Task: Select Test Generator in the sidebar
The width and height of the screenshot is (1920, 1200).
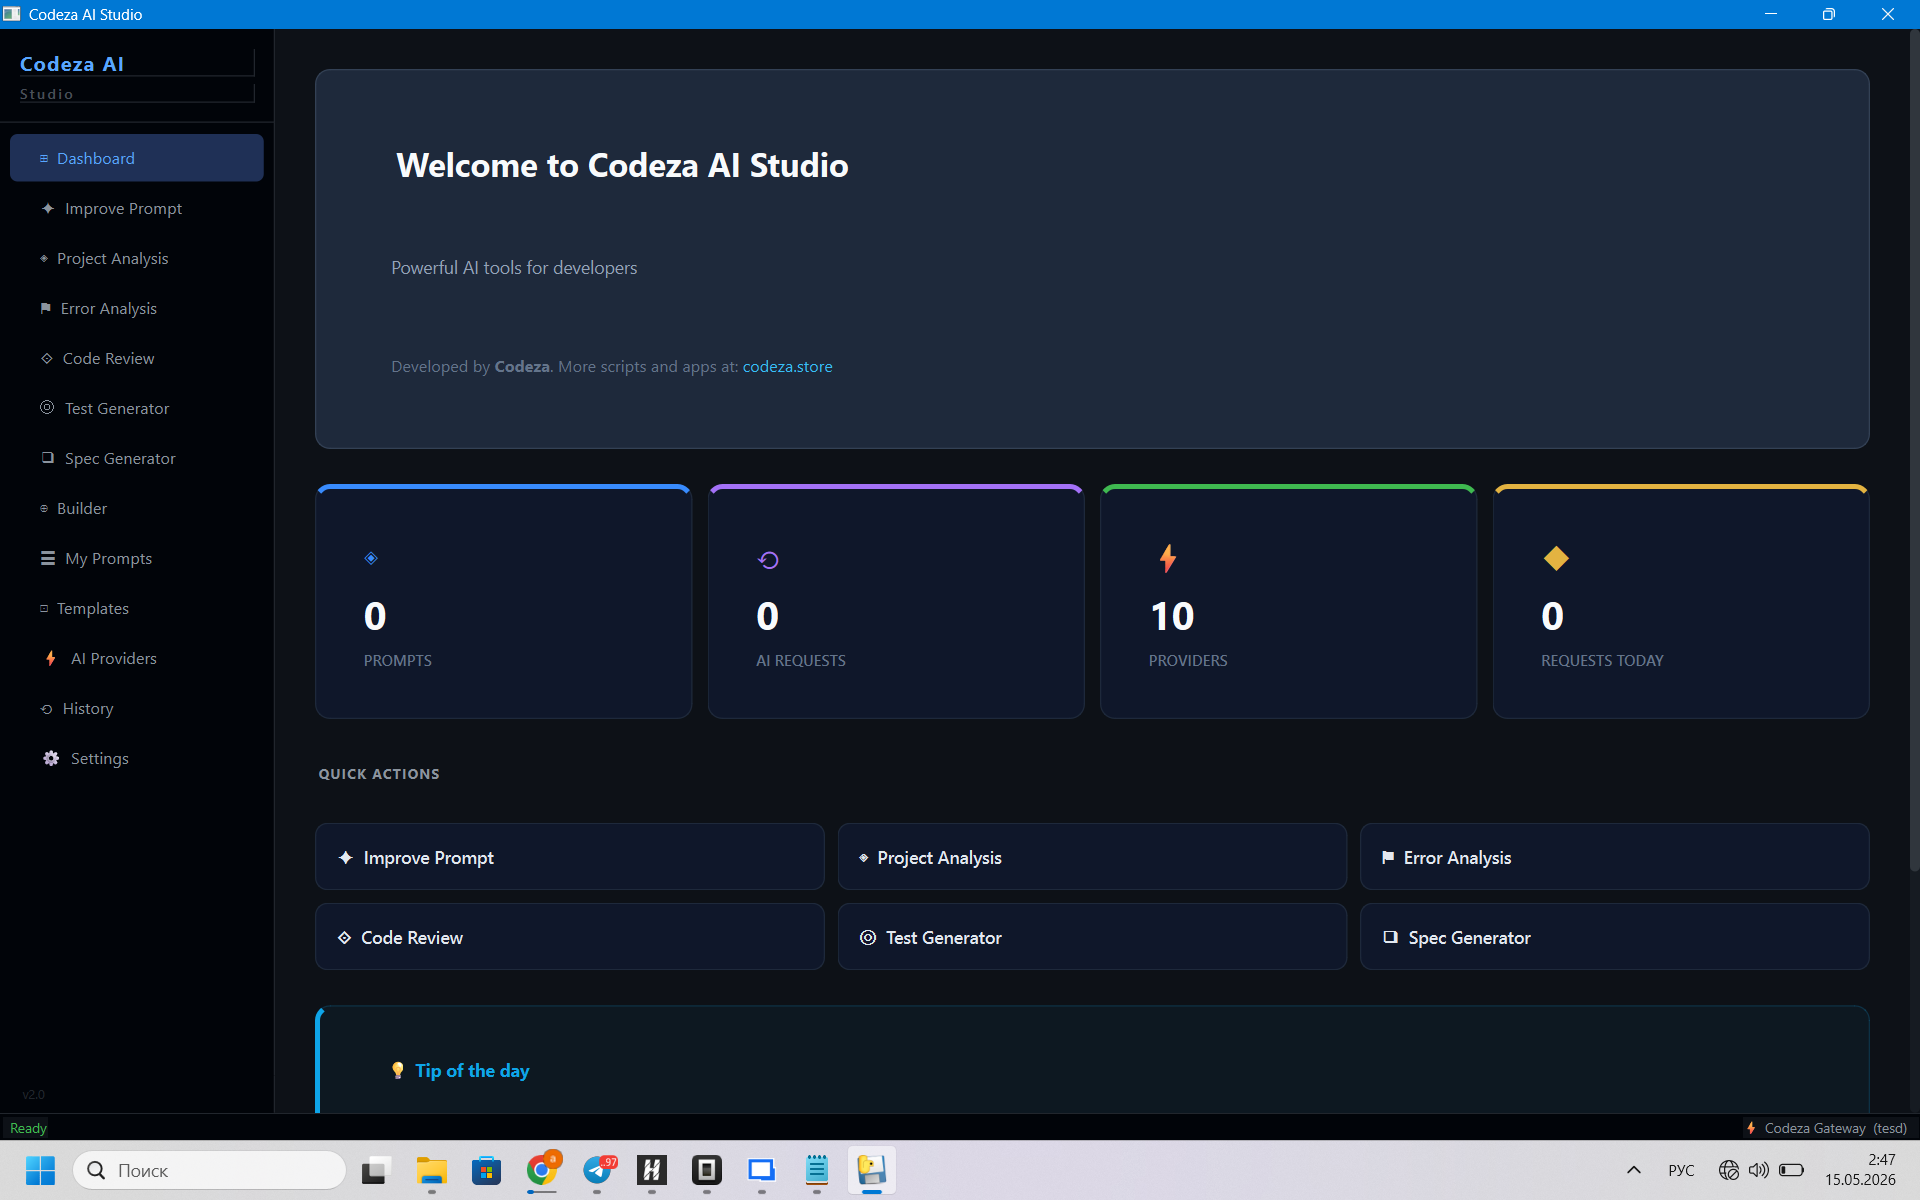Action: [x=137, y=408]
